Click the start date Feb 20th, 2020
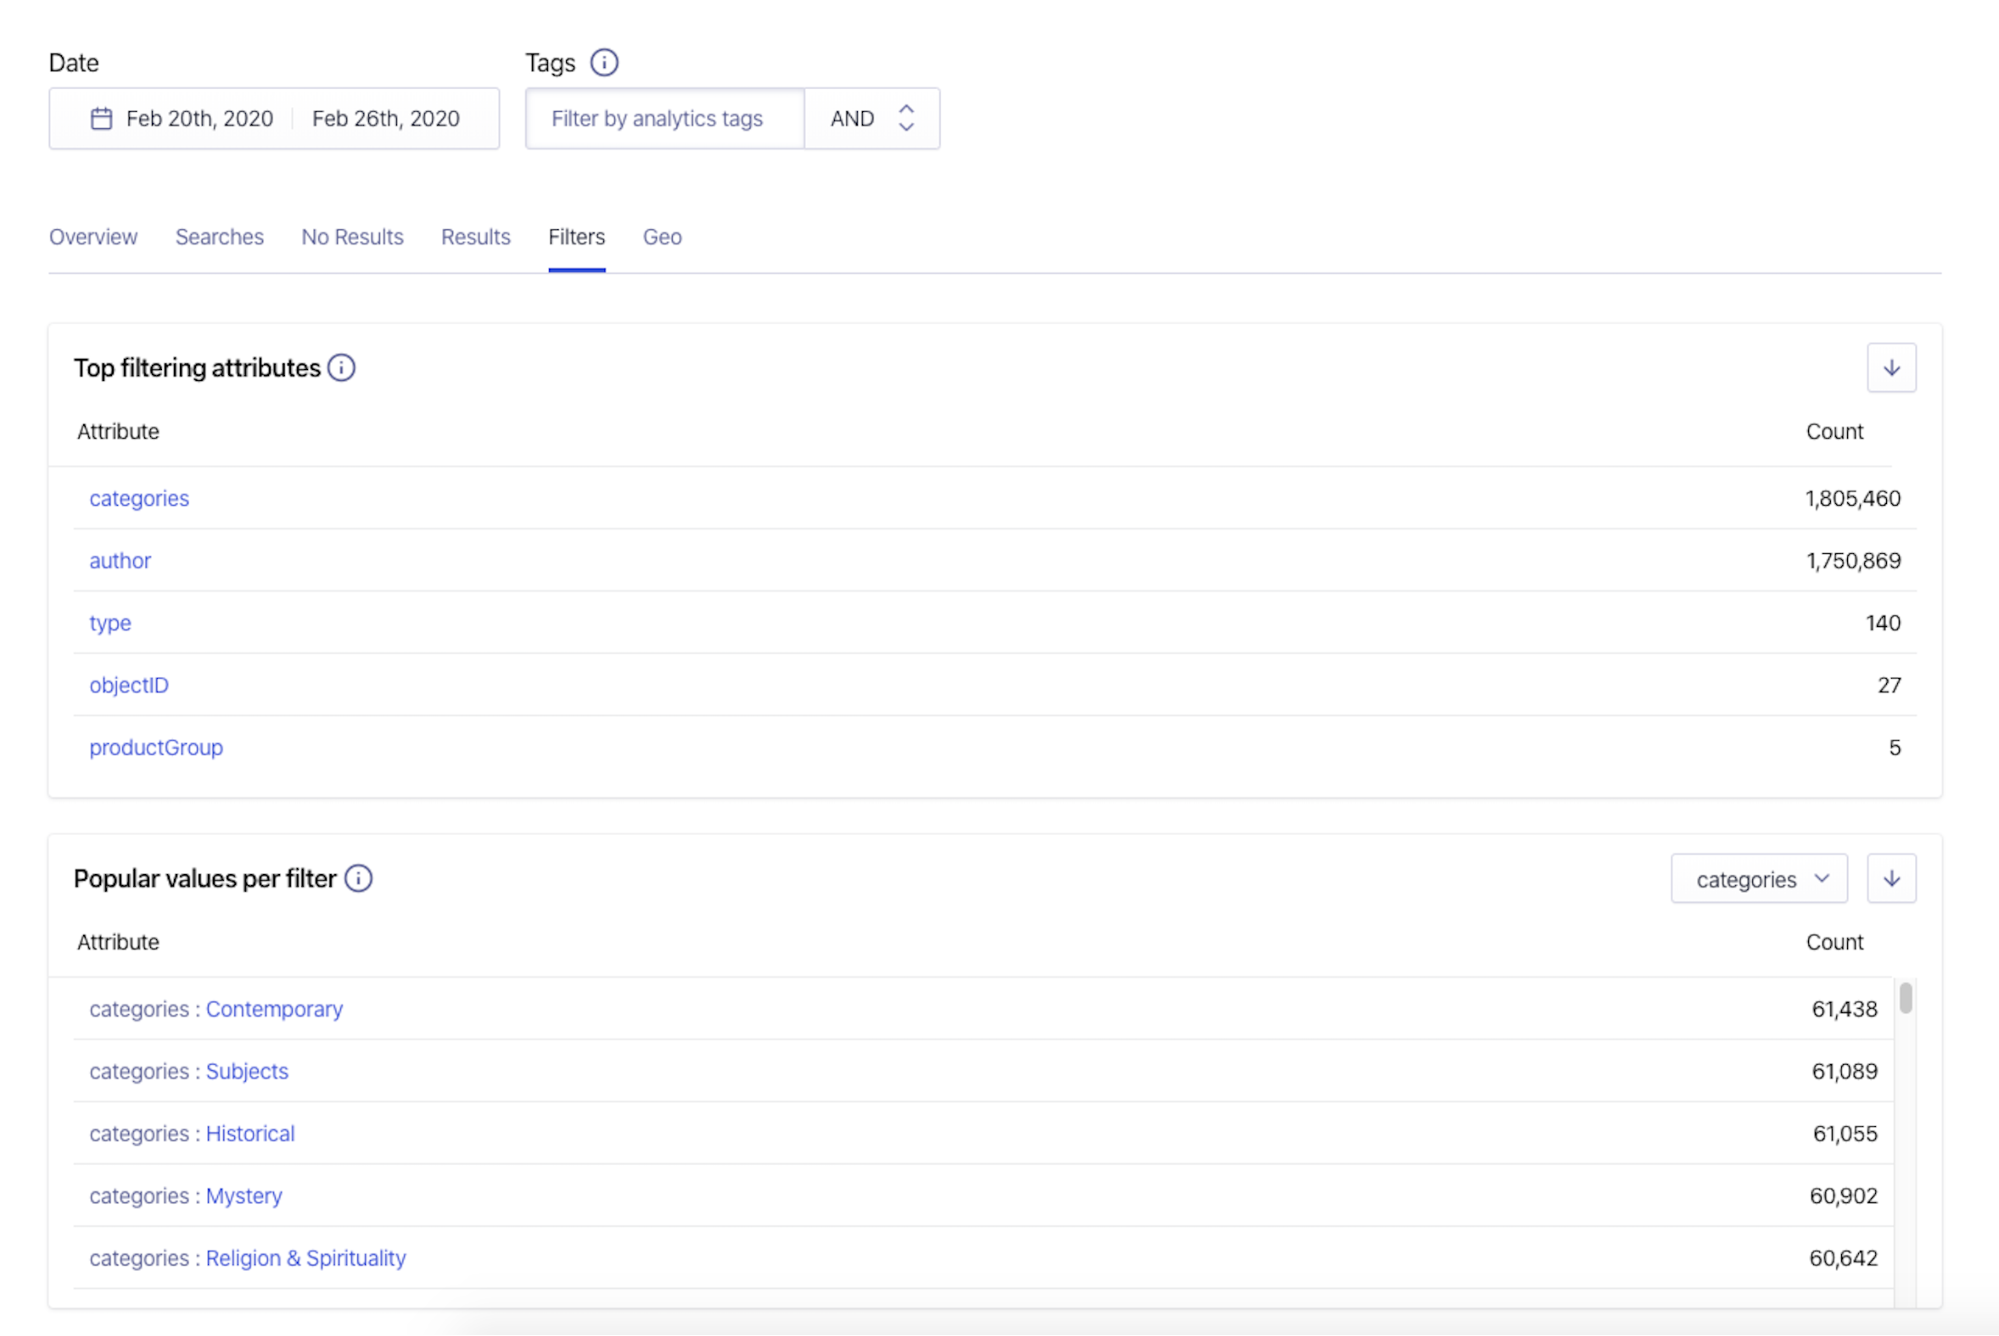The image size is (1999, 1336). [x=199, y=119]
